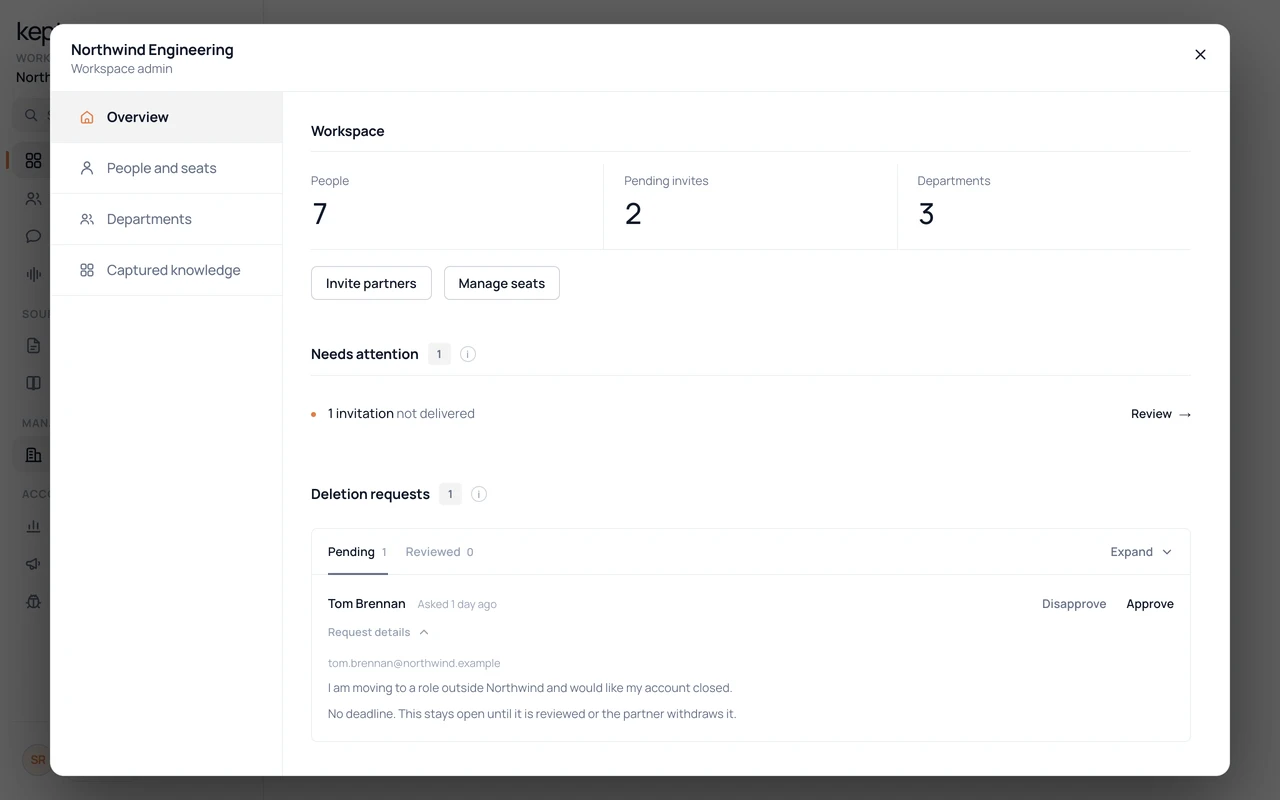Screen dimensions: 1280x800
Task: Approve Tom Brennan's deletion request
Action: tap(1150, 604)
